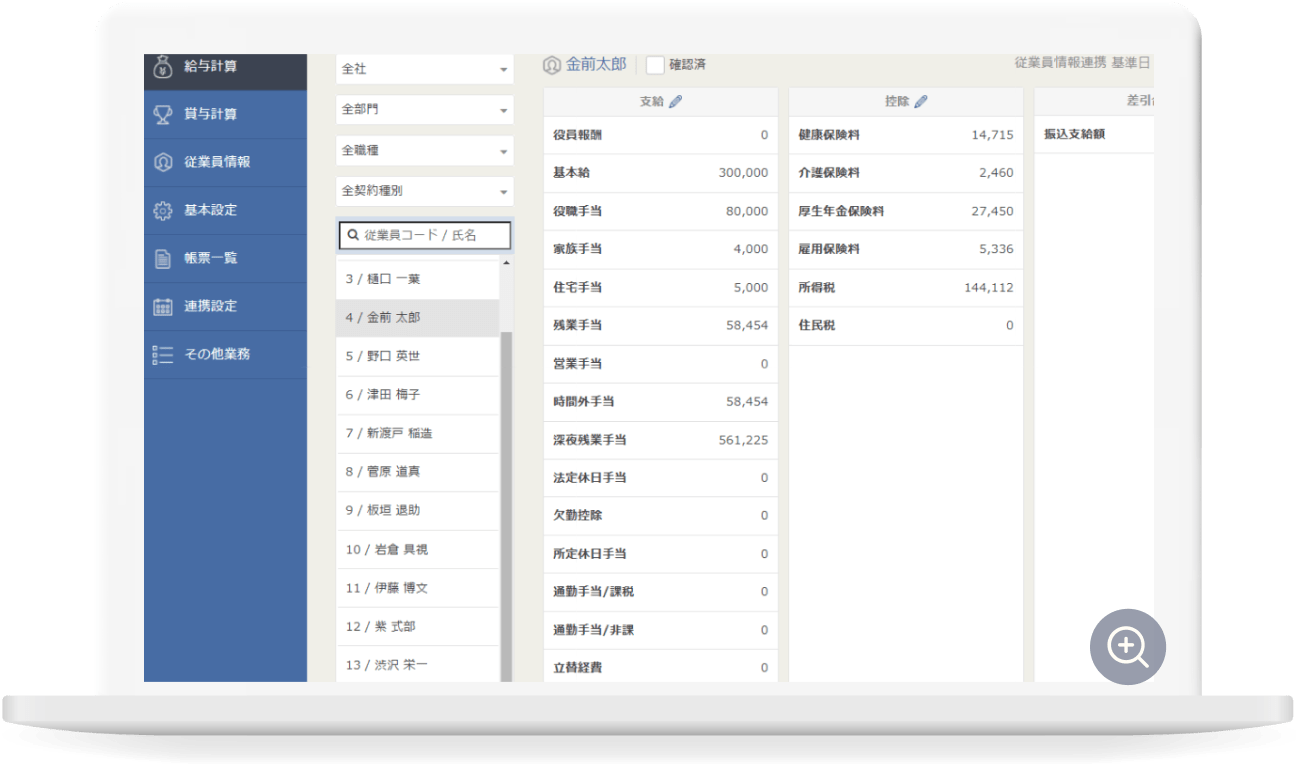Click the 住民税 row label

tap(817, 325)
